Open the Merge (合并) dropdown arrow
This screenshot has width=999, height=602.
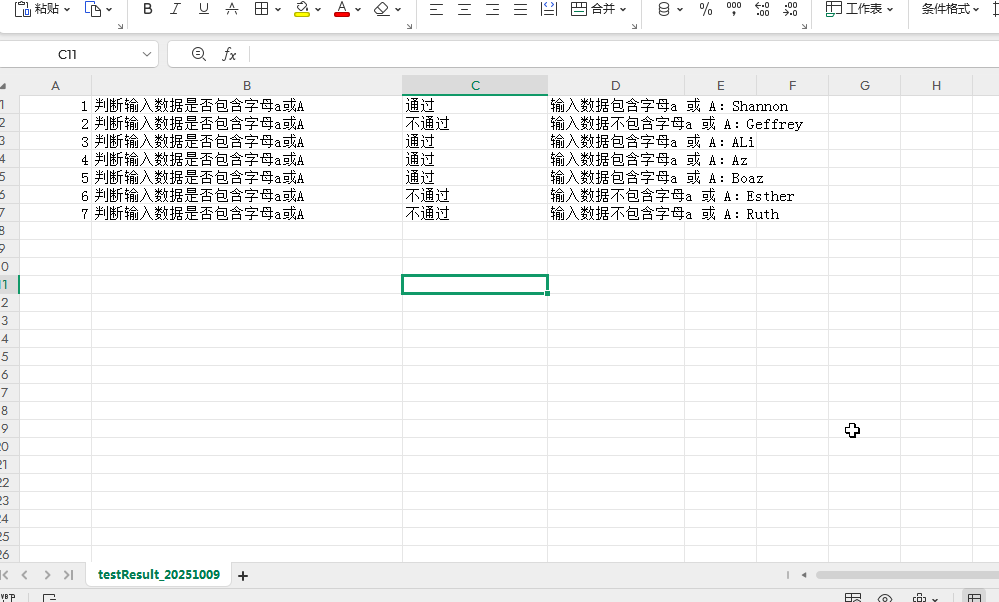tap(623, 10)
